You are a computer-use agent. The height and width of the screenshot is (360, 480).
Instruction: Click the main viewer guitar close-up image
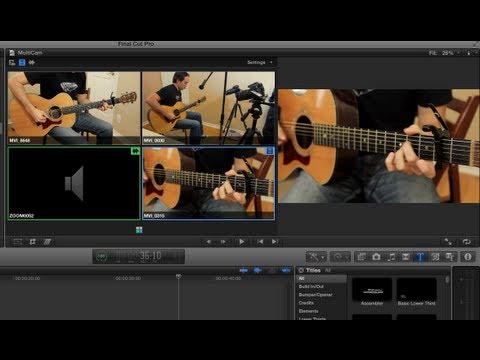tap(379, 146)
